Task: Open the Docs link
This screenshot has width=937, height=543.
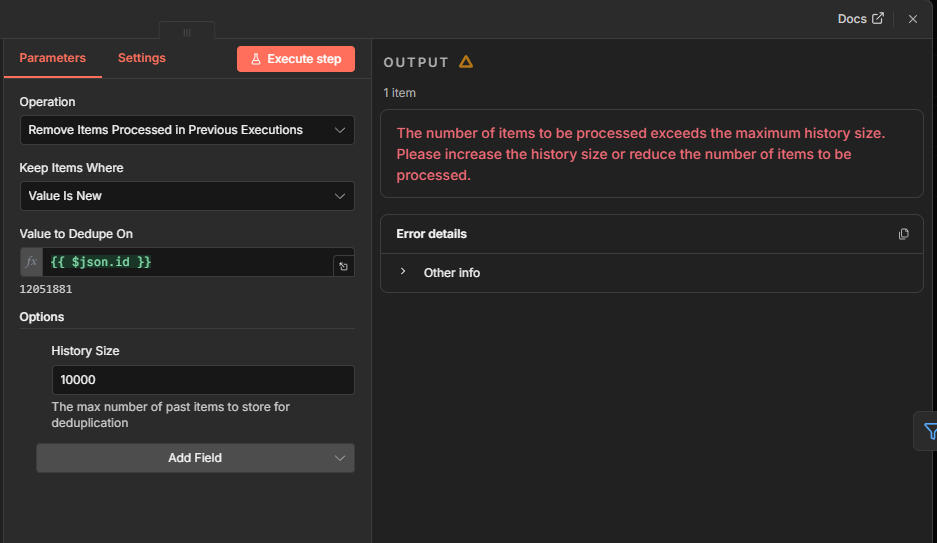Action: (860, 19)
